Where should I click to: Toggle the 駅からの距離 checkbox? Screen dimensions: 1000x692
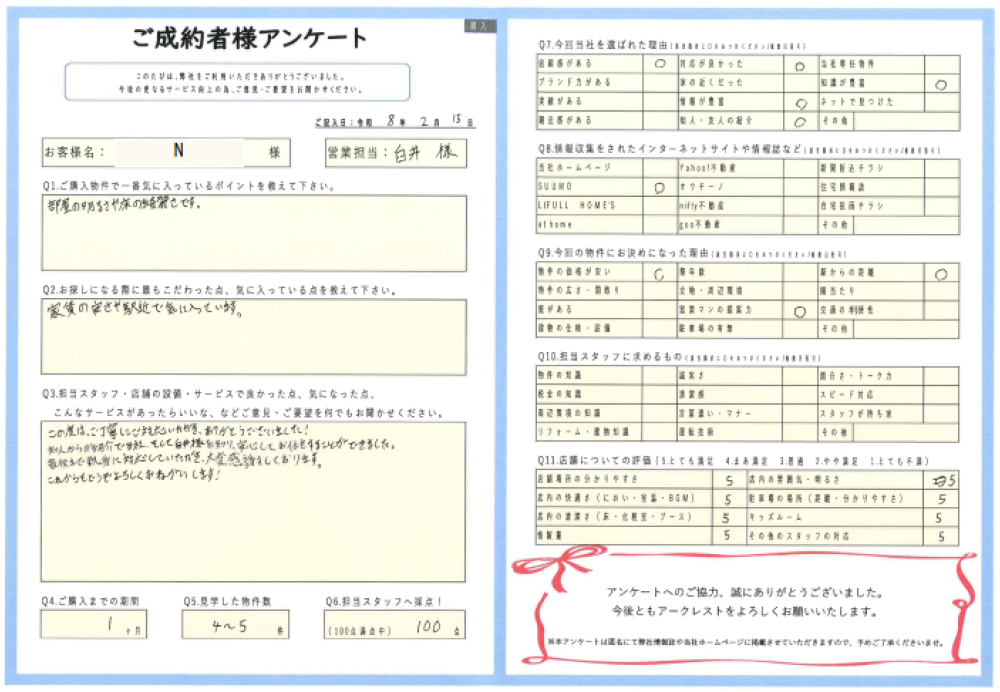(940, 272)
